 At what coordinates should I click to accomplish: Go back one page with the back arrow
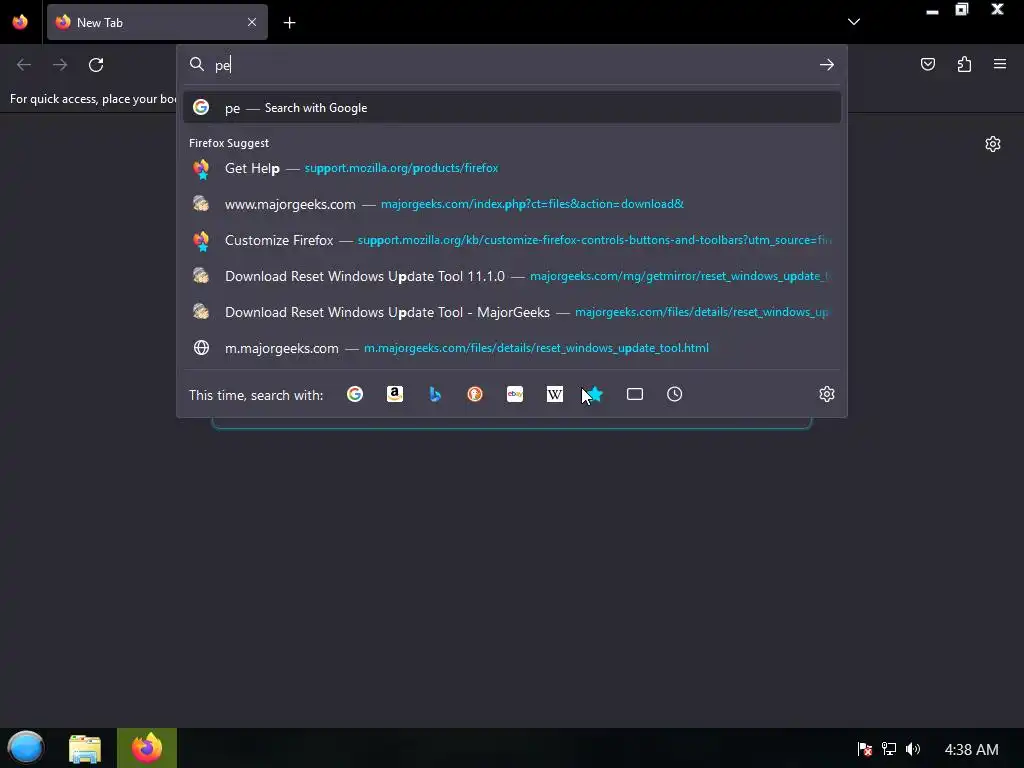(x=24, y=65)
